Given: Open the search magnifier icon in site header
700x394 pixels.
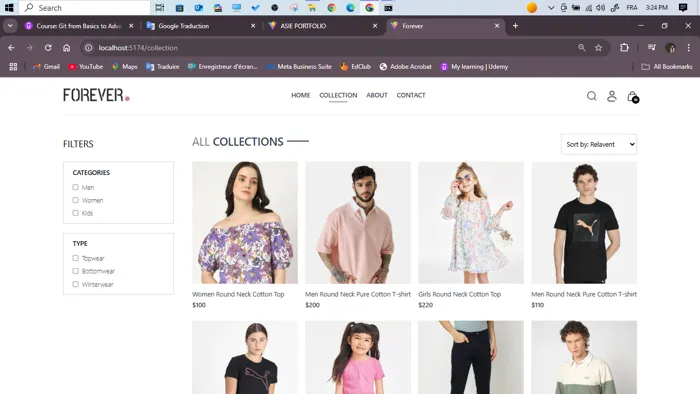Looking at the screenshot, I should click(x=592, y=96).
